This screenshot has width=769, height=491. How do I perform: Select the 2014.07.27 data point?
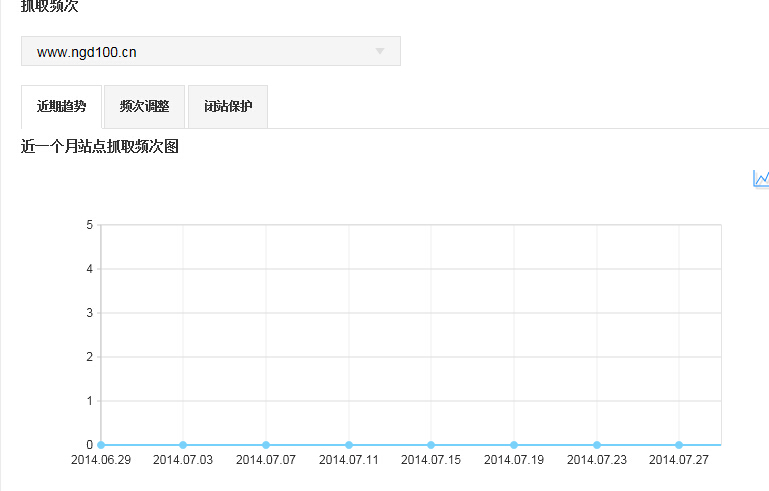(x=679, y=445)
